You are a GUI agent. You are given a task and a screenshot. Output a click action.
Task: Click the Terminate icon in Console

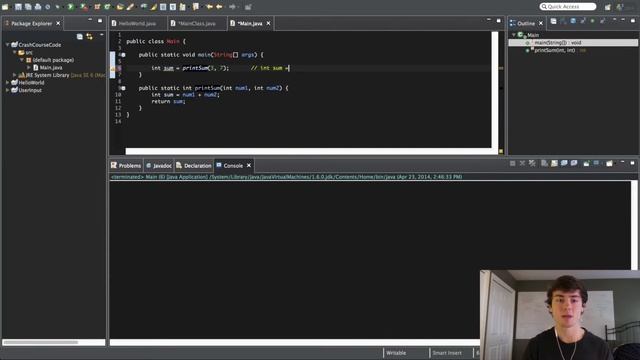(x=513, y=163)
